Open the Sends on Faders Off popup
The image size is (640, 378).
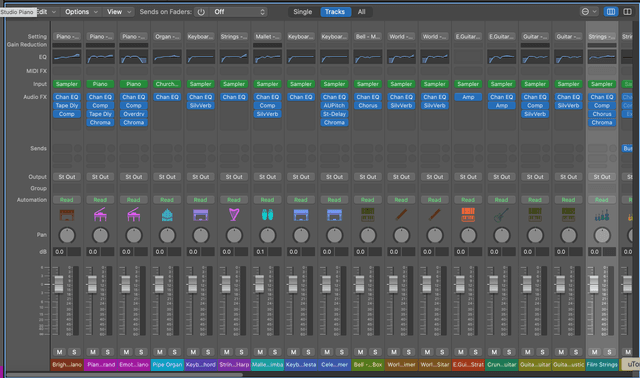240,12
